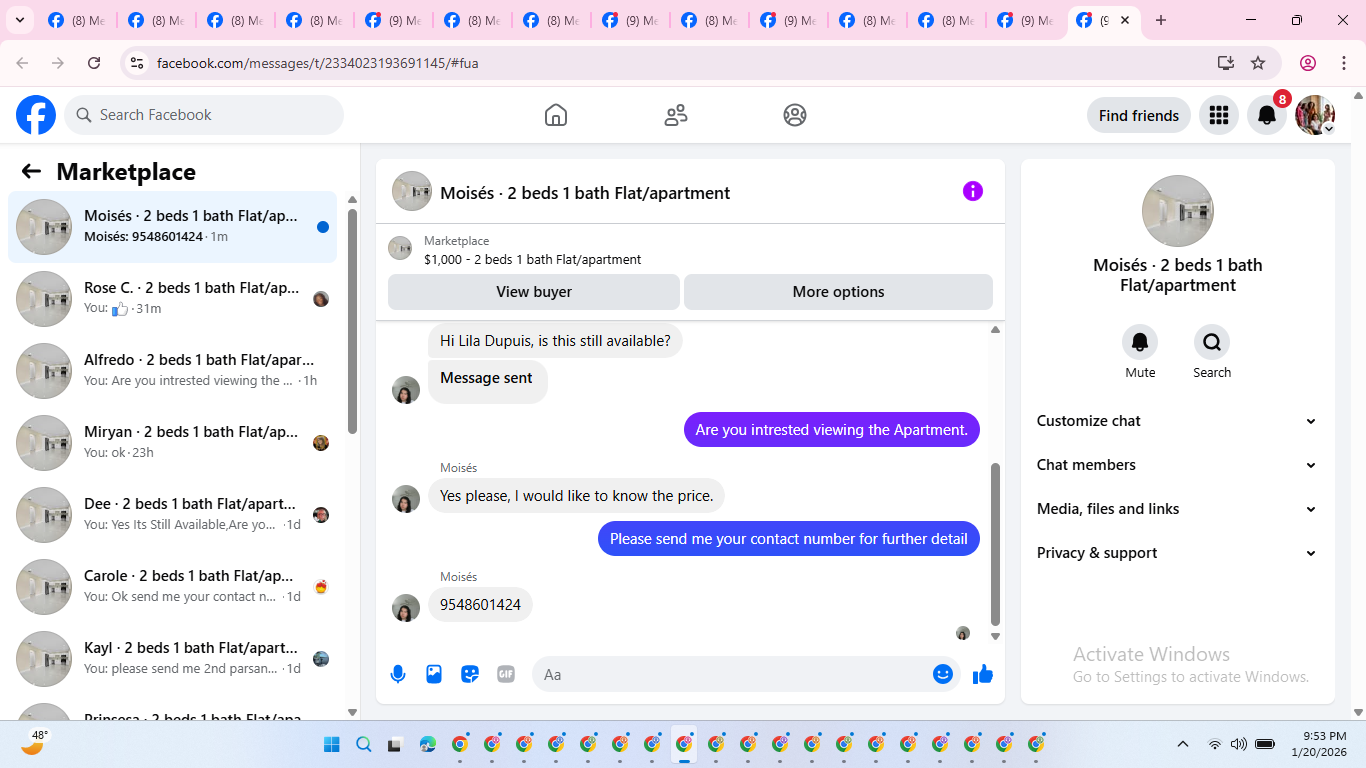1366x768 pixels.
Task: View site information icon in address bar
Action: (137, 63)
